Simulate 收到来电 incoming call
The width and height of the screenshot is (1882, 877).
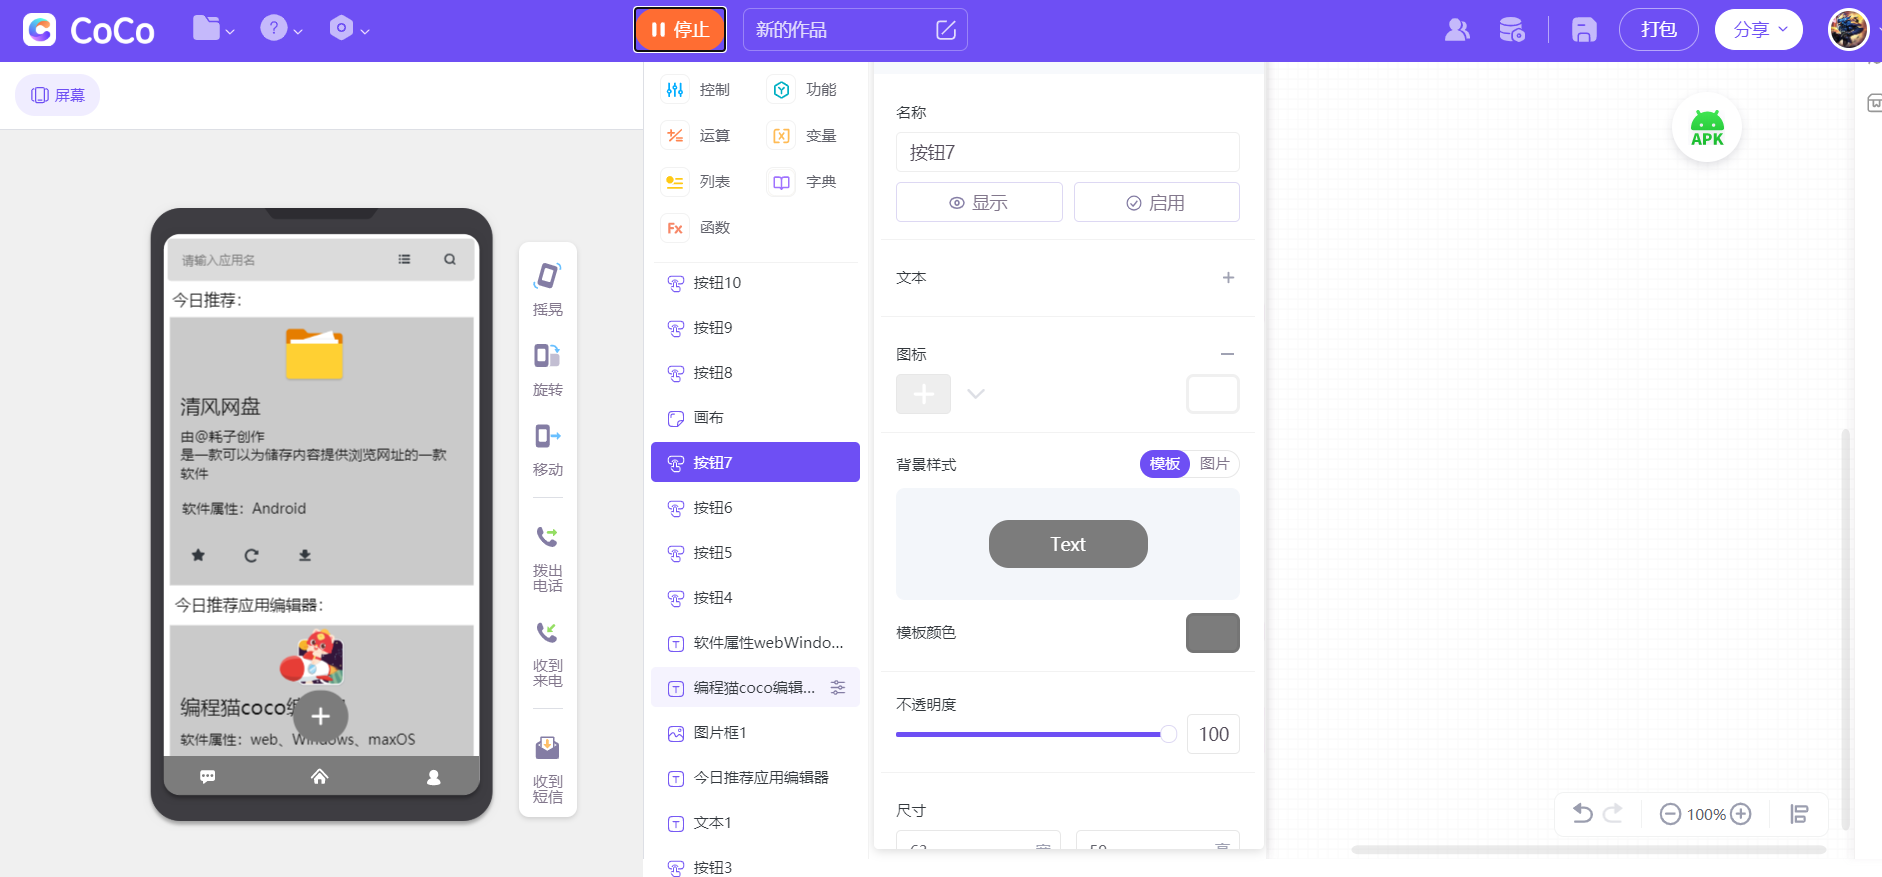coord(548,654)
